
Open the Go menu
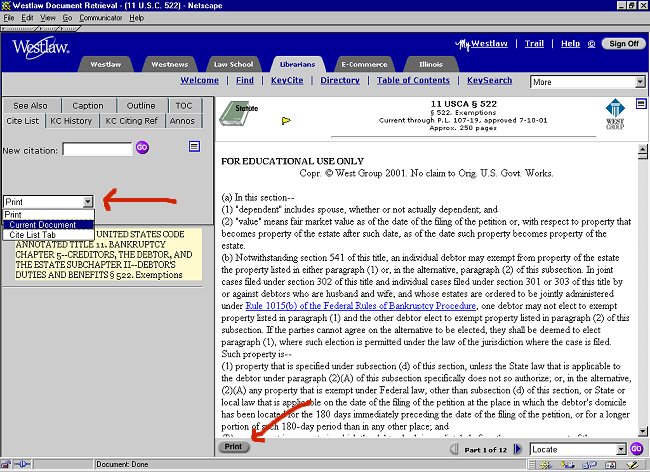tap(67, 18)
